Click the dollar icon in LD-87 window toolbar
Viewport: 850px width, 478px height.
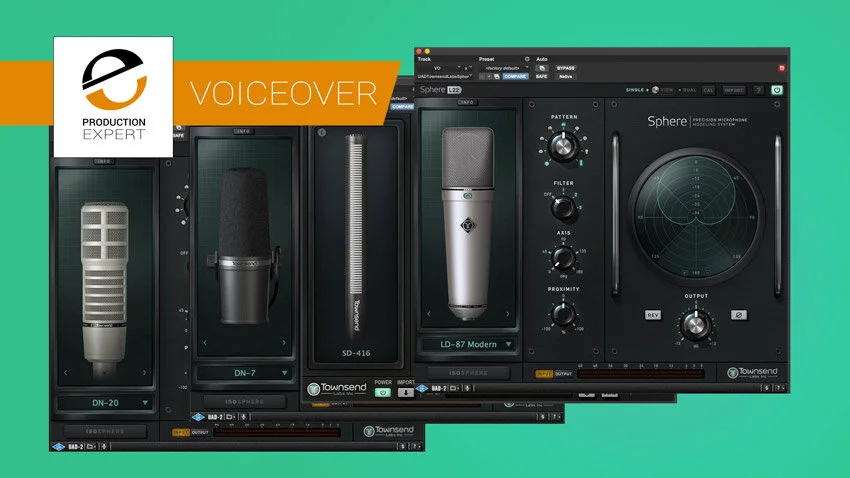(767, 388)
